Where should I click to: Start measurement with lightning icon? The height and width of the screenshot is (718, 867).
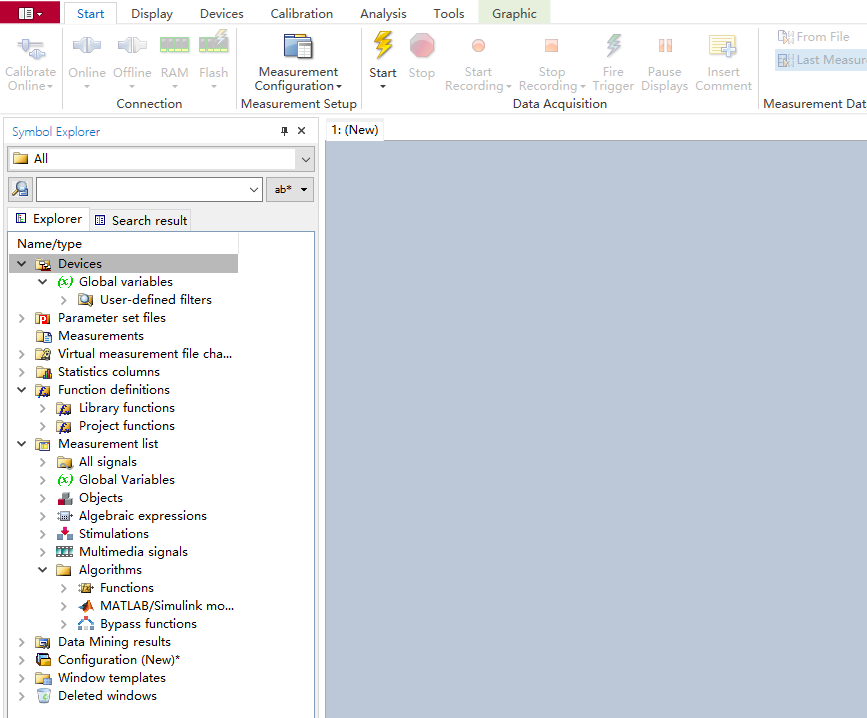point(383,45)
